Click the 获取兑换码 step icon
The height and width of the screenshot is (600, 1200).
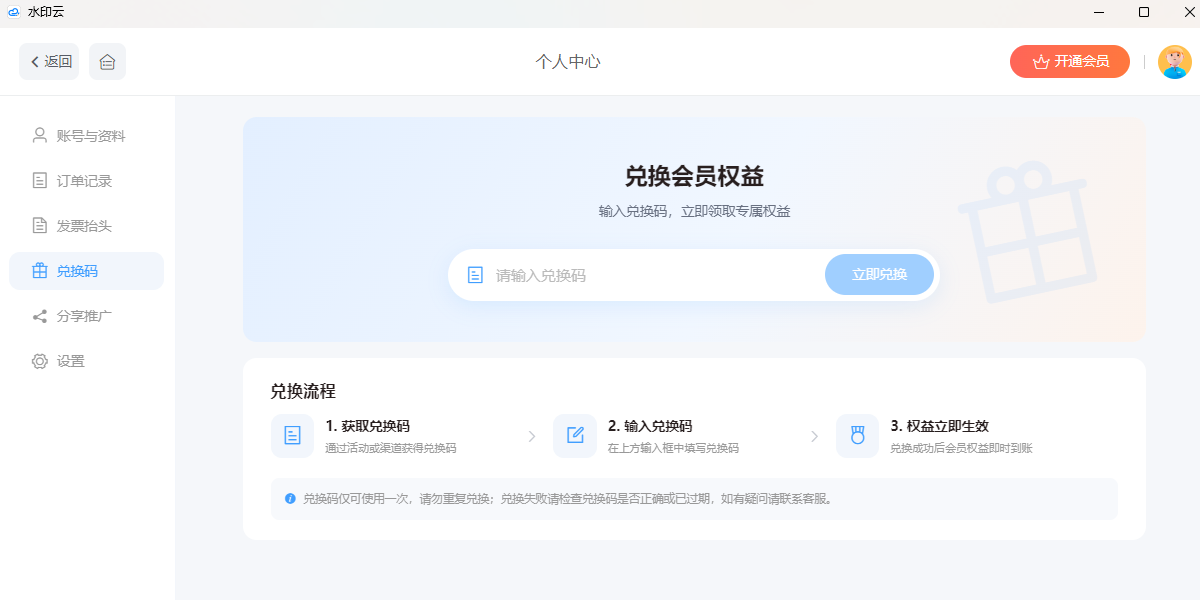click(x=292, y=436)
